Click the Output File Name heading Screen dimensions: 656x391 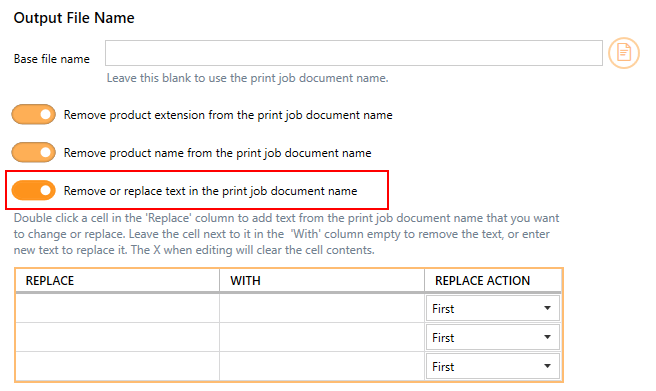74,18
